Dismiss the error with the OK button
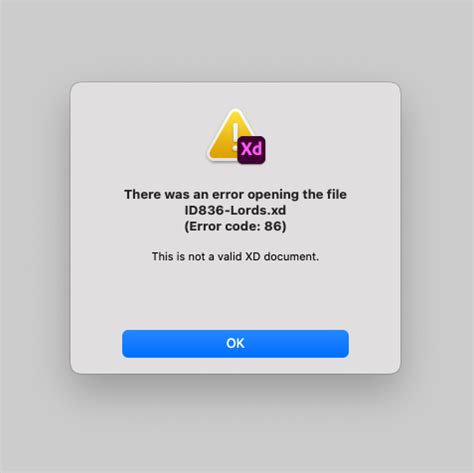The width and height of the screenshot is (474, 473). point(235,343)
